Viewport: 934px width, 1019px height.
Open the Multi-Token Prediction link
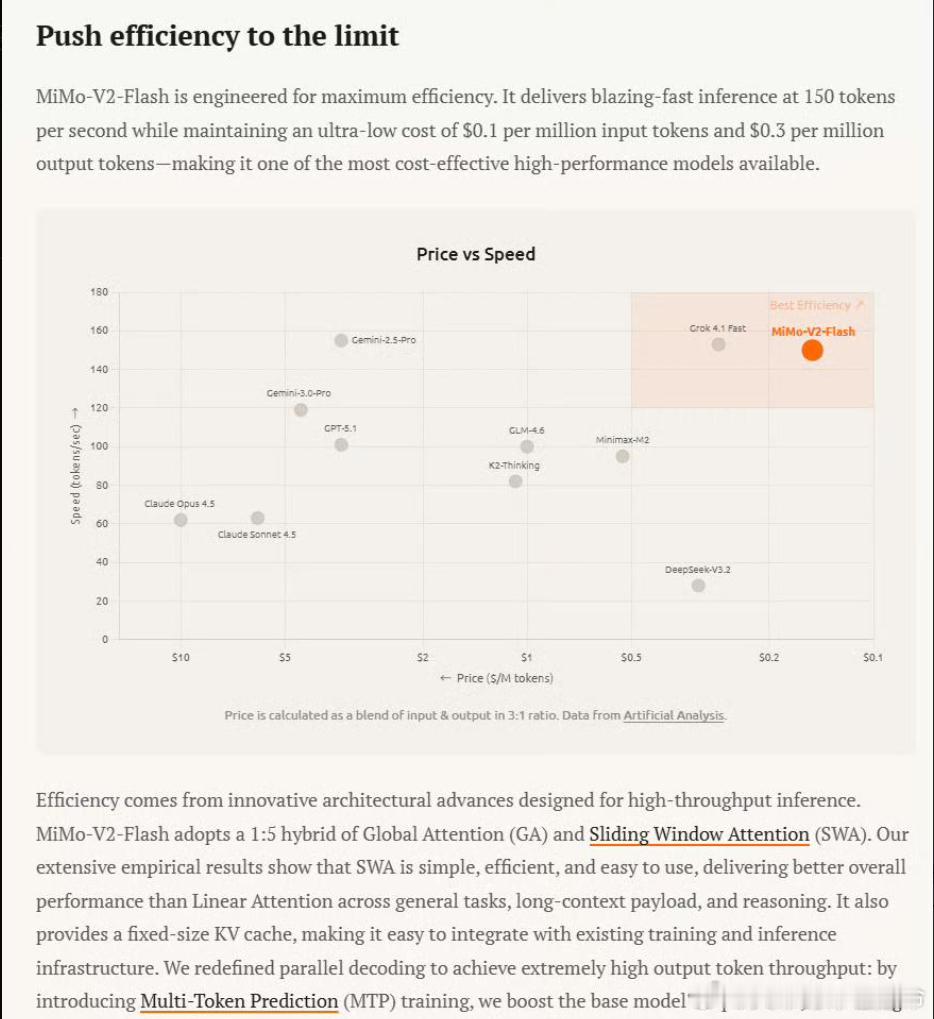[x=239, y=1000]
